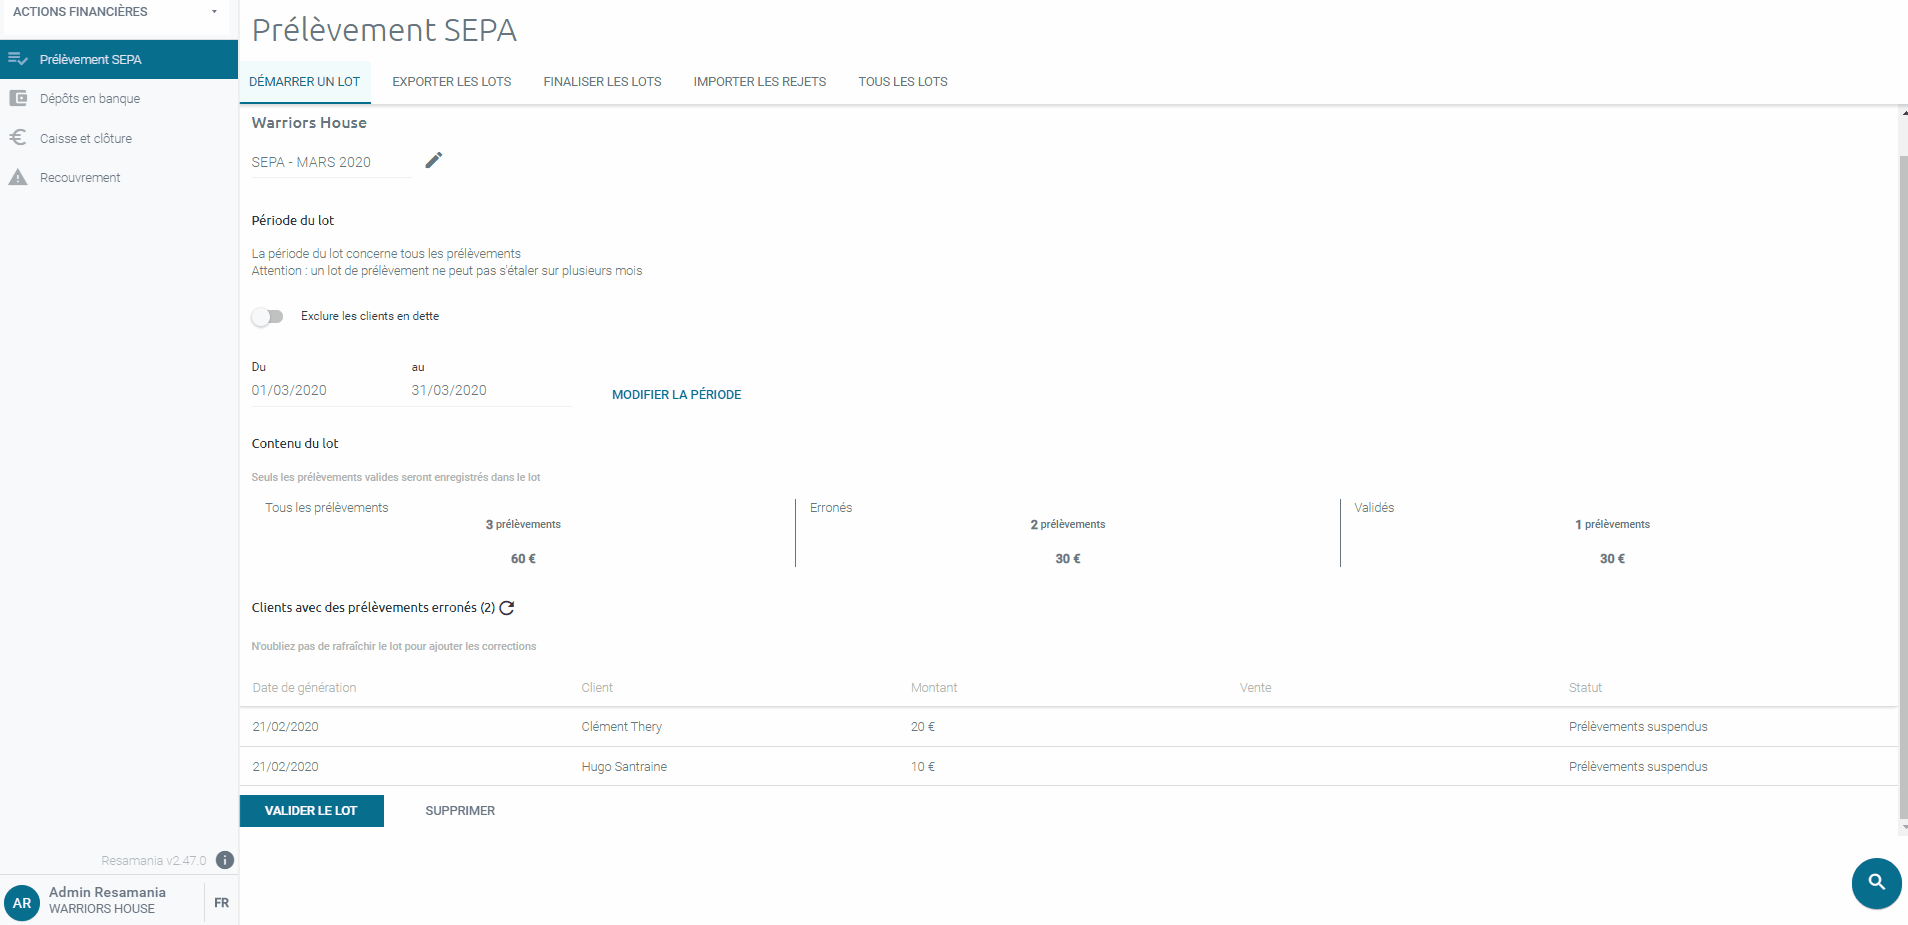Image resolution: width=1908 pixels, height=925 pixels.
Task: Click the Caisse et clôture euro icon
Action: [18, 138]
